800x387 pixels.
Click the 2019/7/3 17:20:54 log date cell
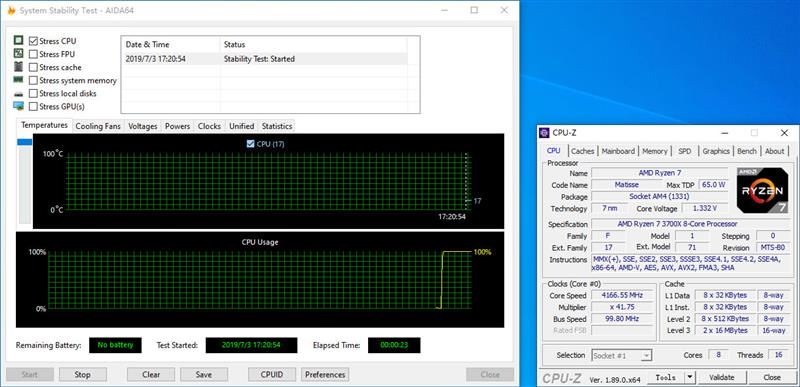(155, 59)
